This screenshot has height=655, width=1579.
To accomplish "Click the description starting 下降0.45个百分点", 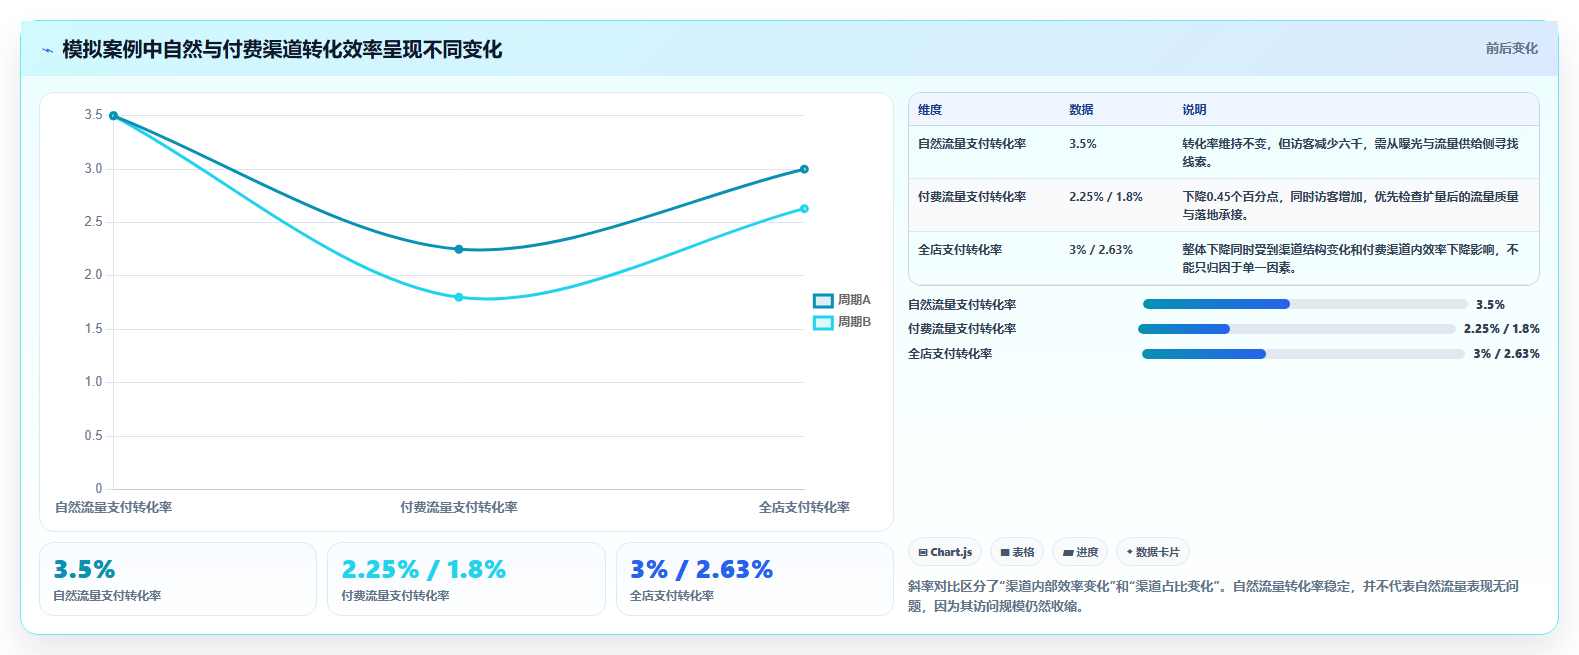I will pyautogui.click(x=1350, y=206).
